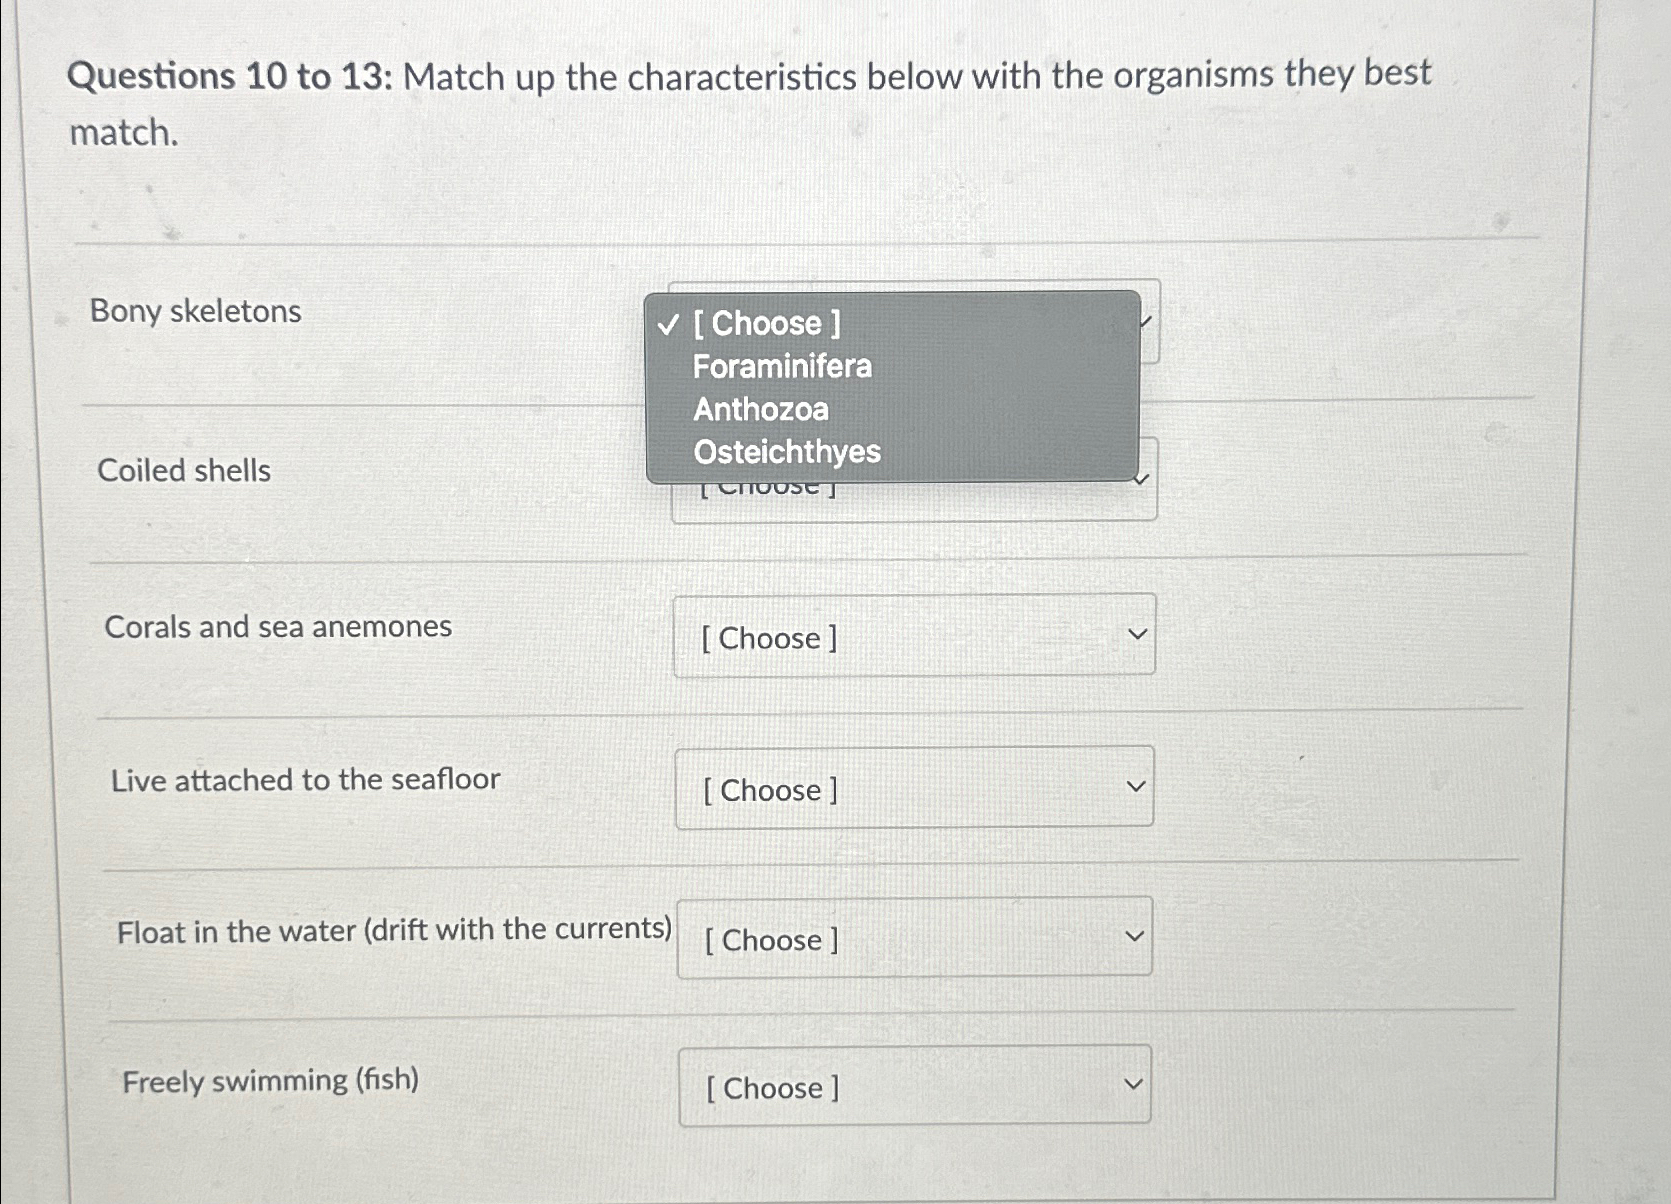
Task: Click the chevron on the Float dropdown
Action: coord(1133,935)
